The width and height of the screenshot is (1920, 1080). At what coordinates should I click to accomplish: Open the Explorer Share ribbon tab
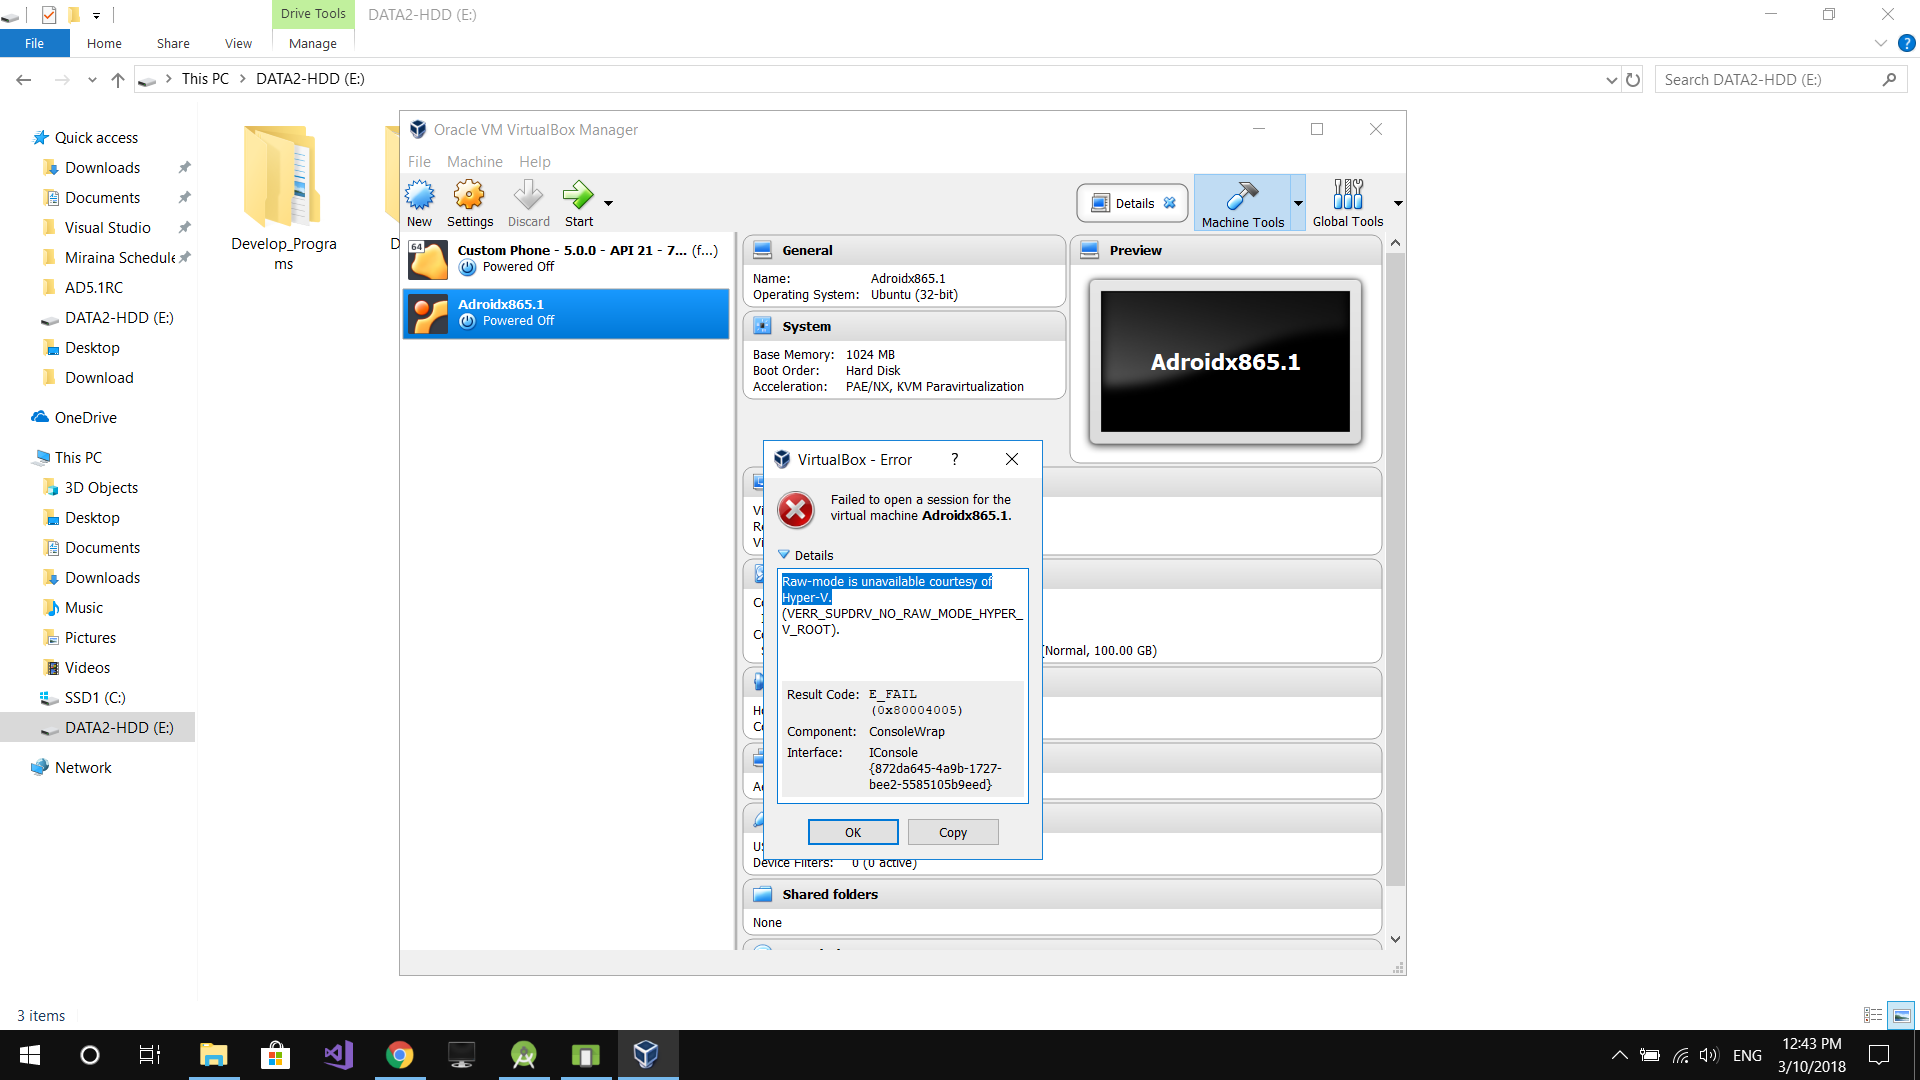coord(173,43)
